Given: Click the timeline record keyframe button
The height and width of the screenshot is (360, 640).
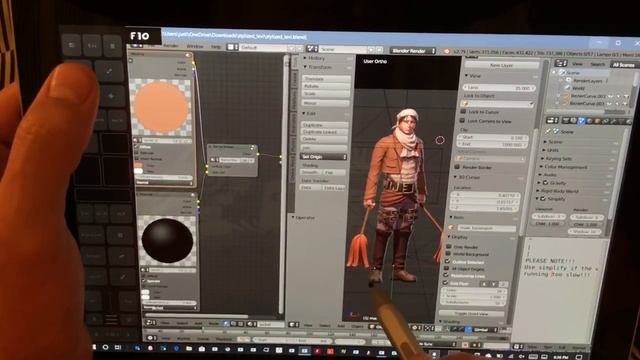Looking at the screenshot, I should 465,345.
